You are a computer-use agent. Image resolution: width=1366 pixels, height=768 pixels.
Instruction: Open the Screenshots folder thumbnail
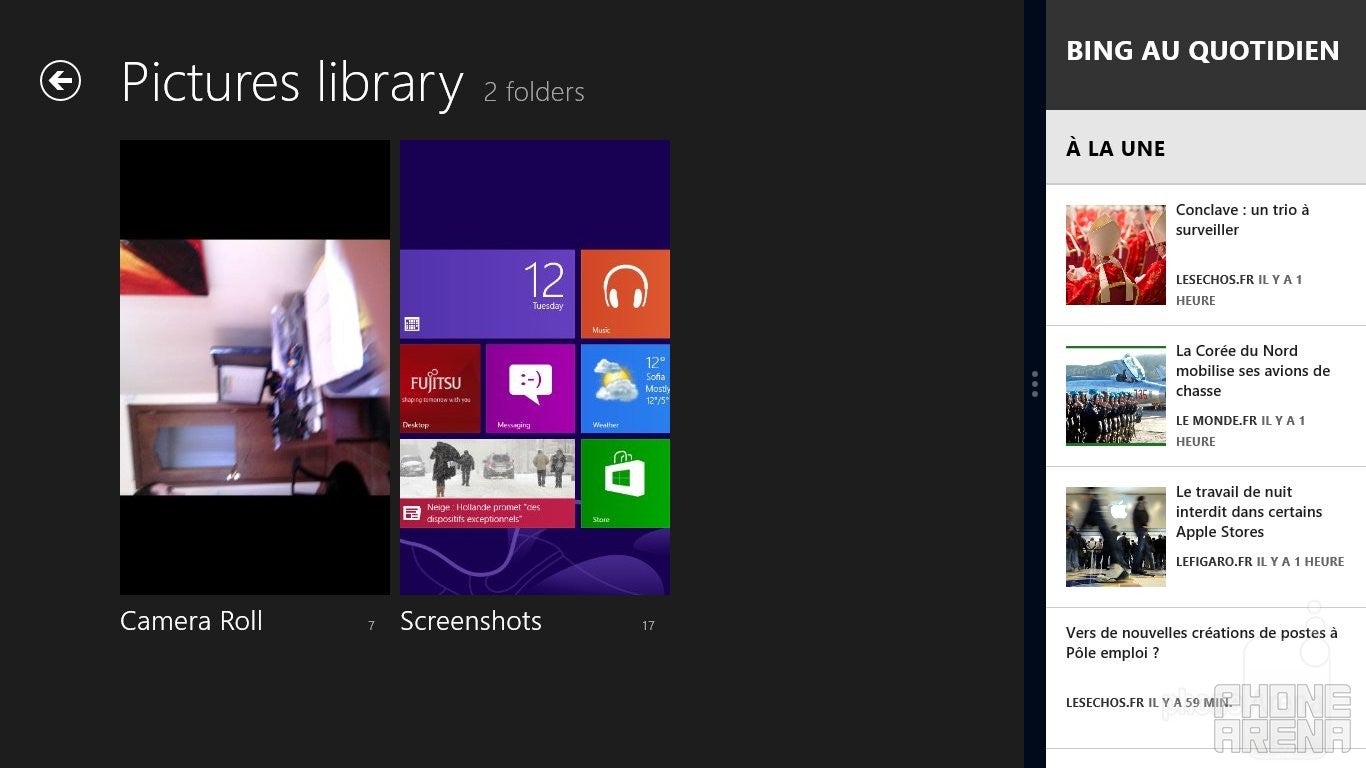pyautogui.click(x=535, y=367)
